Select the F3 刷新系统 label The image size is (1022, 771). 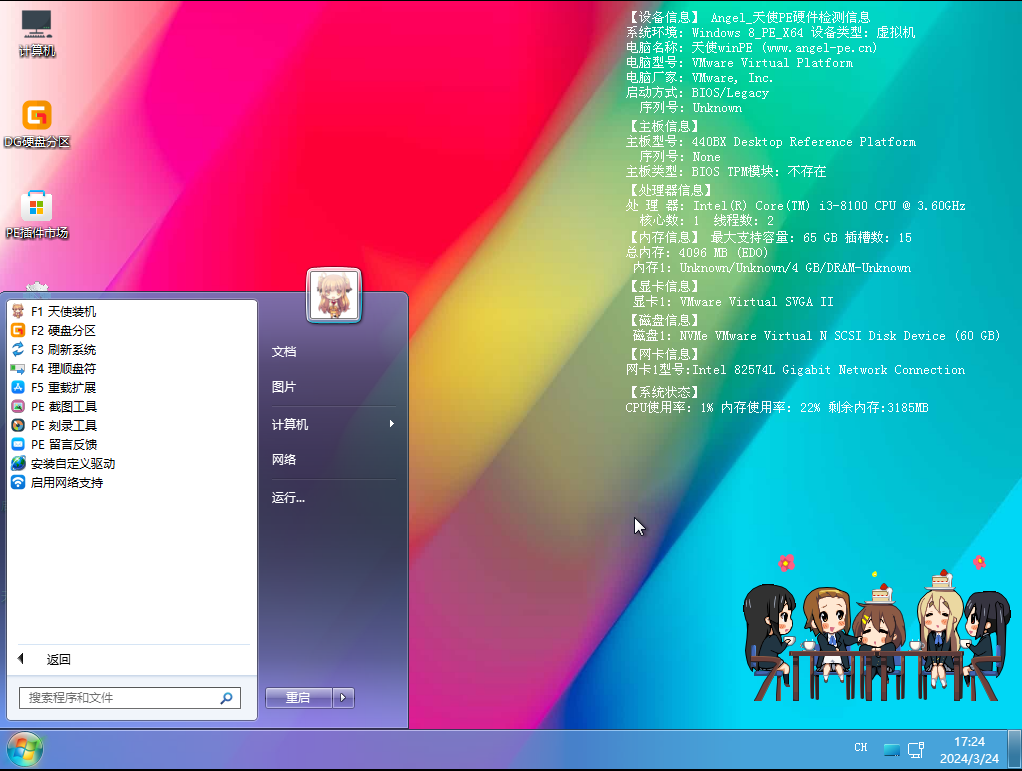coord(63,349)
